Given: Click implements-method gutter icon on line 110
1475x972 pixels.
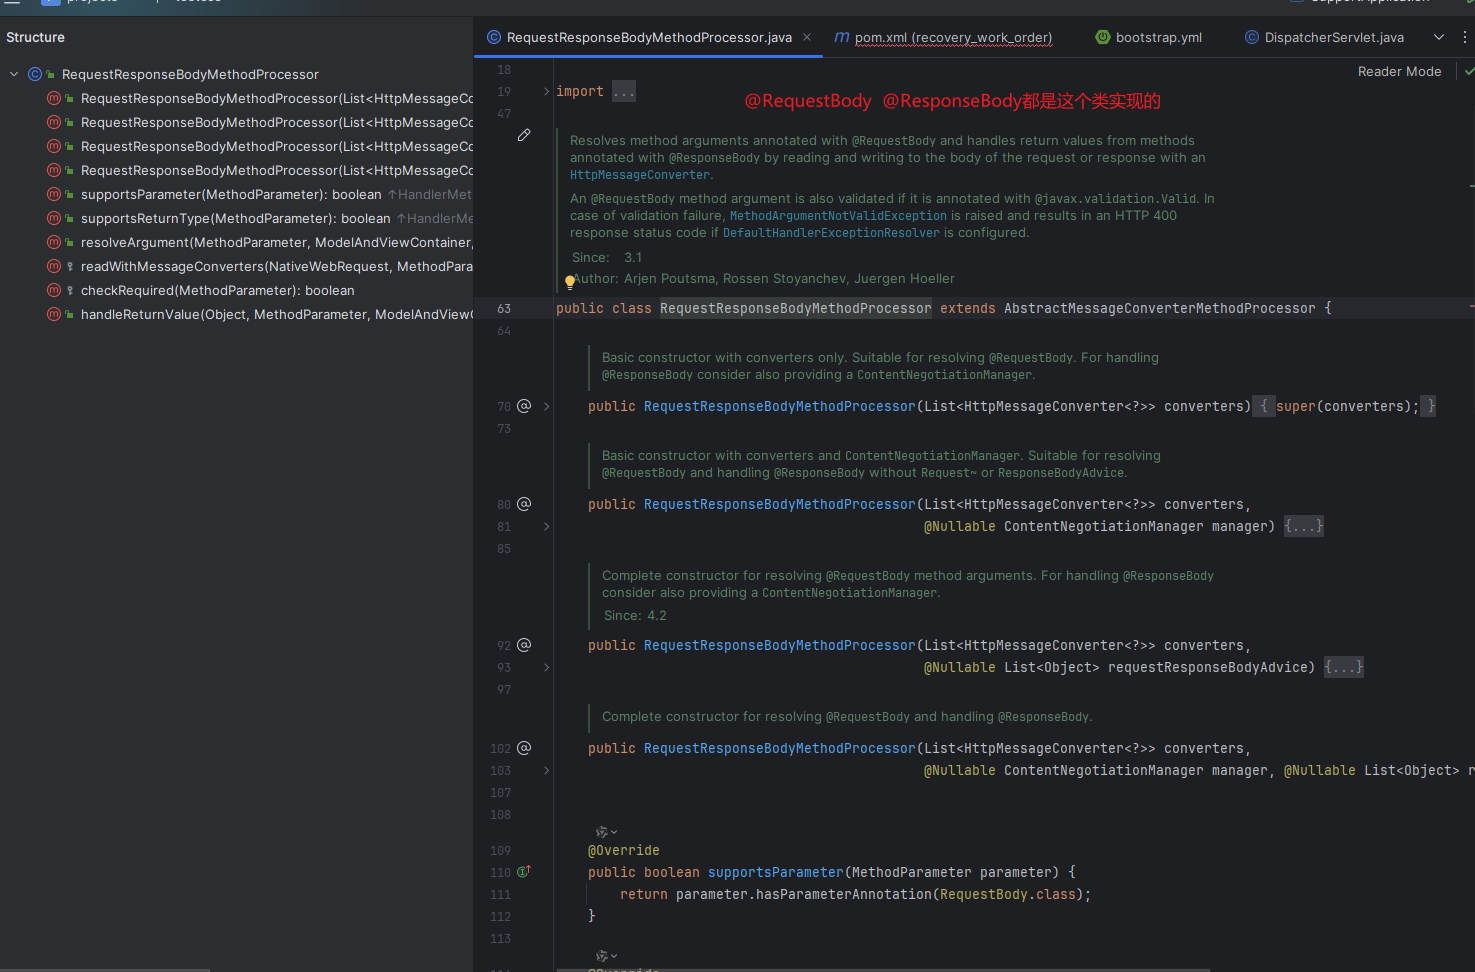Looking at the screenshot, I should 524,872.
